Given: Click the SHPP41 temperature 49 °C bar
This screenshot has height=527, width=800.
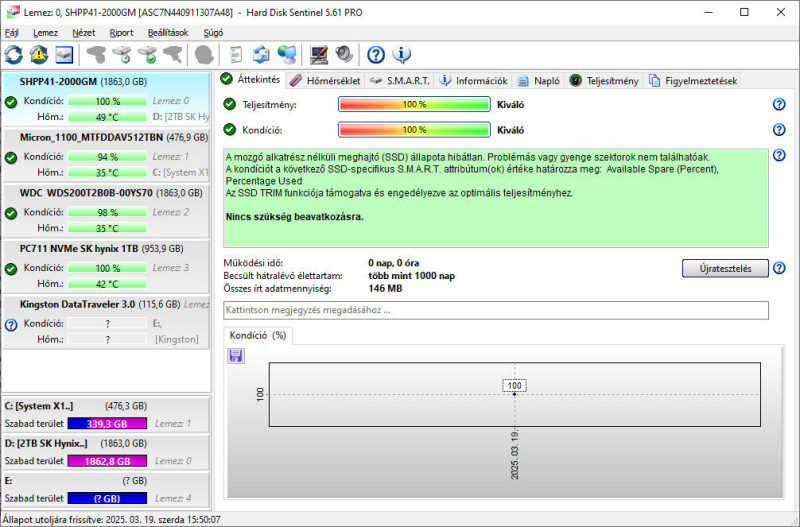Looking at the screenshot, I should click(107, 117).
